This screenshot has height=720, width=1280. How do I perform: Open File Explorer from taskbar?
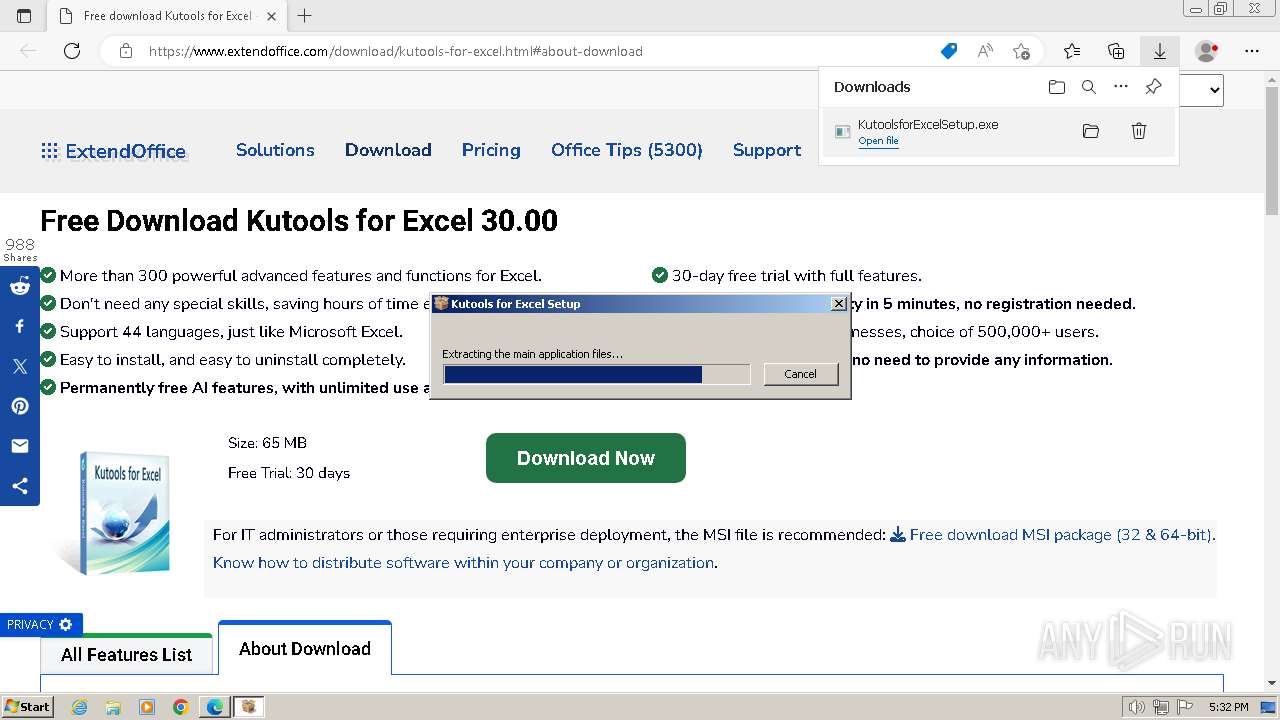tap(113, 707)
